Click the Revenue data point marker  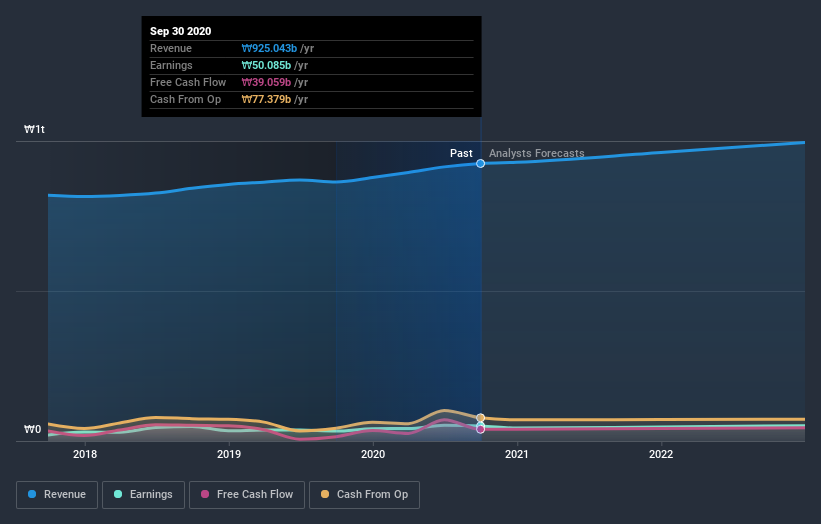(480, 164)
